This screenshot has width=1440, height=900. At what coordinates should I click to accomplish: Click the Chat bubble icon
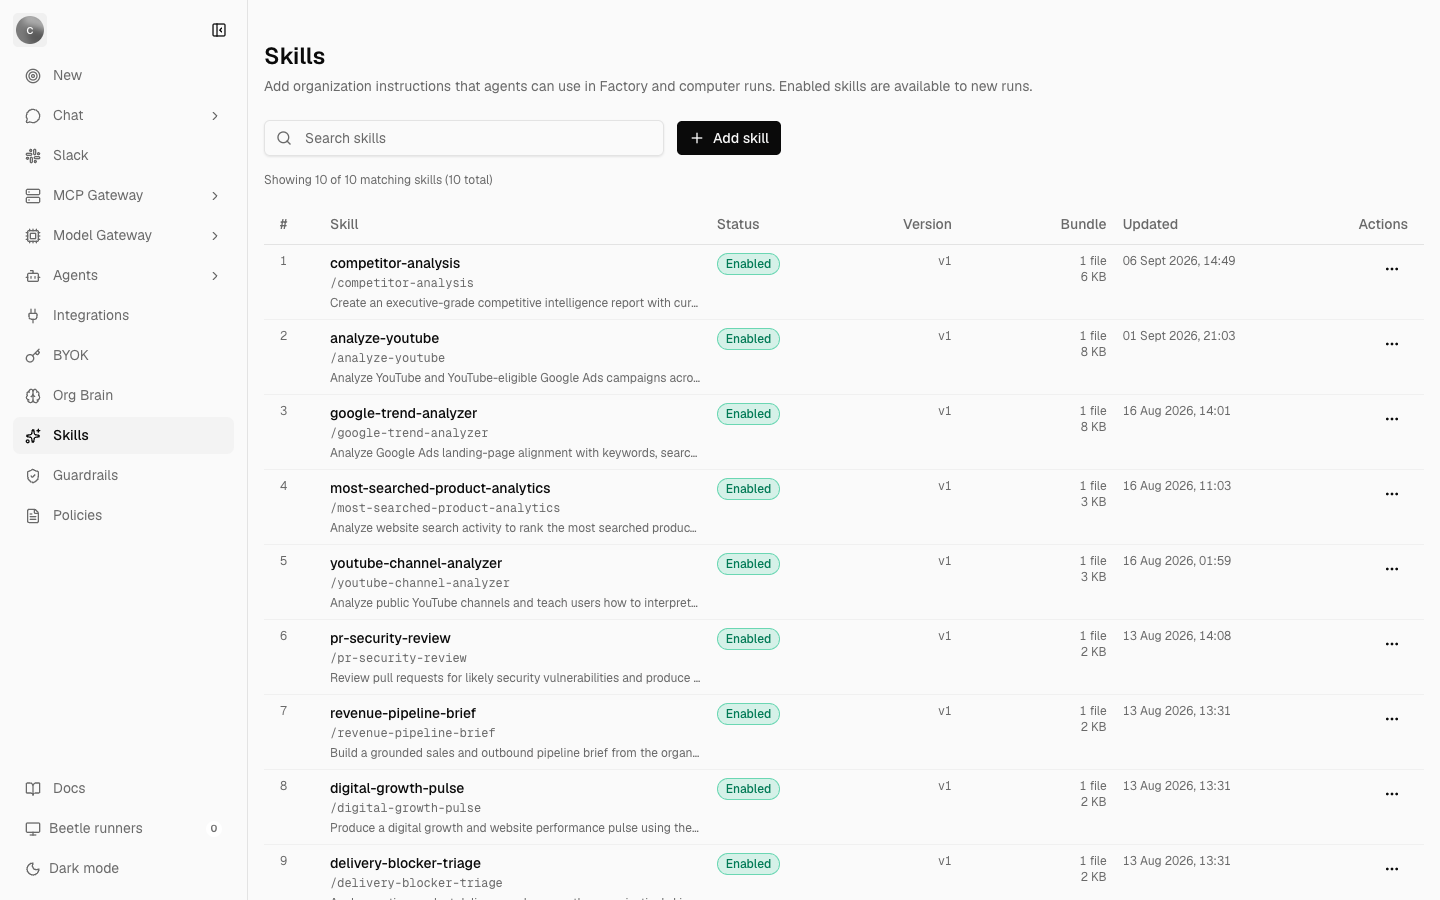coord(33,116)
